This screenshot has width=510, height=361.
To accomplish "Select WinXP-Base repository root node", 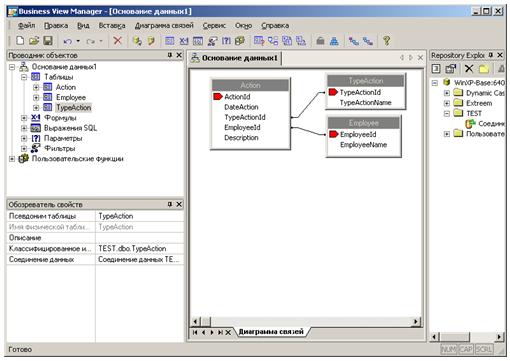I will (479, 83).
